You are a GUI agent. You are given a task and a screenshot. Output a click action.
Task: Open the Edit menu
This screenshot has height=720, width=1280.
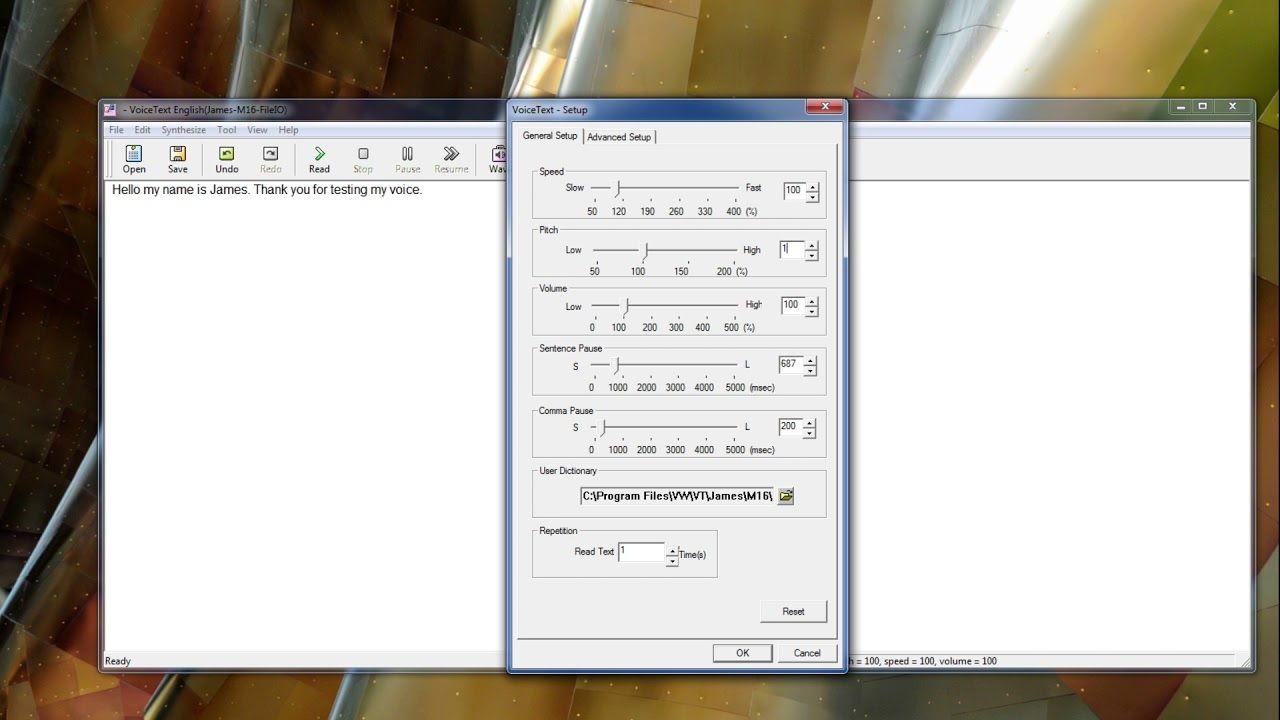tap(143, 130)
